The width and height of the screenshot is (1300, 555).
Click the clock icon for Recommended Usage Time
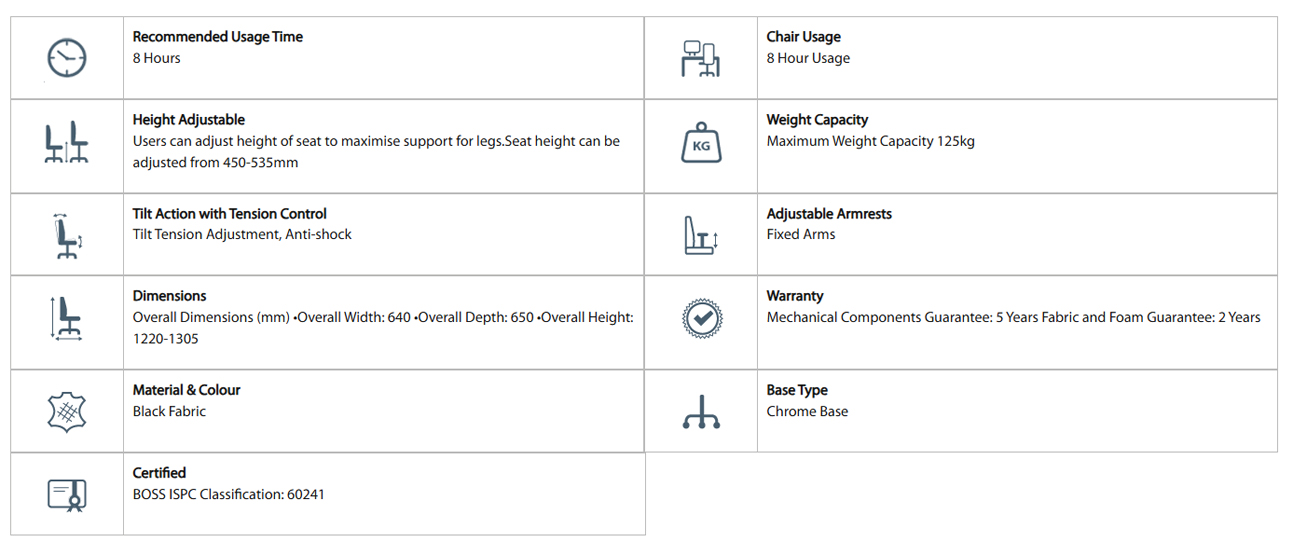pyautogui.click(x=67, y=58)
